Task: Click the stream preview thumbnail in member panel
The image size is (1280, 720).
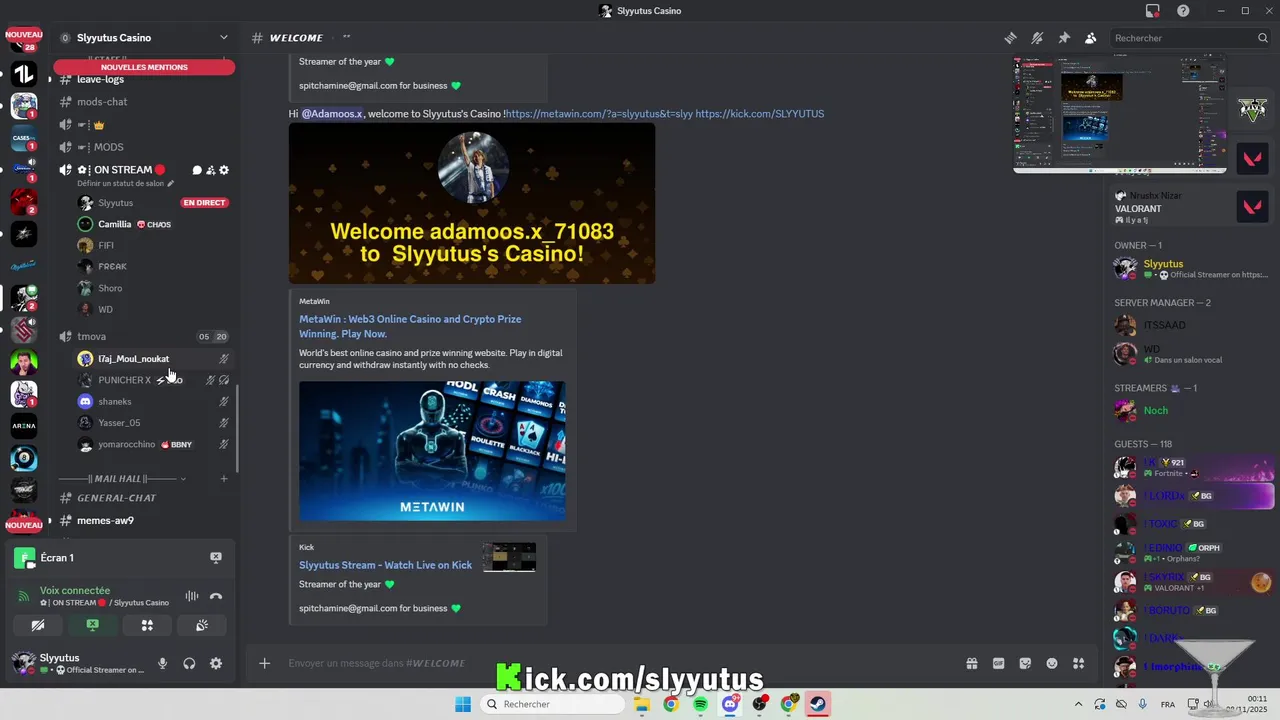Action: [1119, 114]
